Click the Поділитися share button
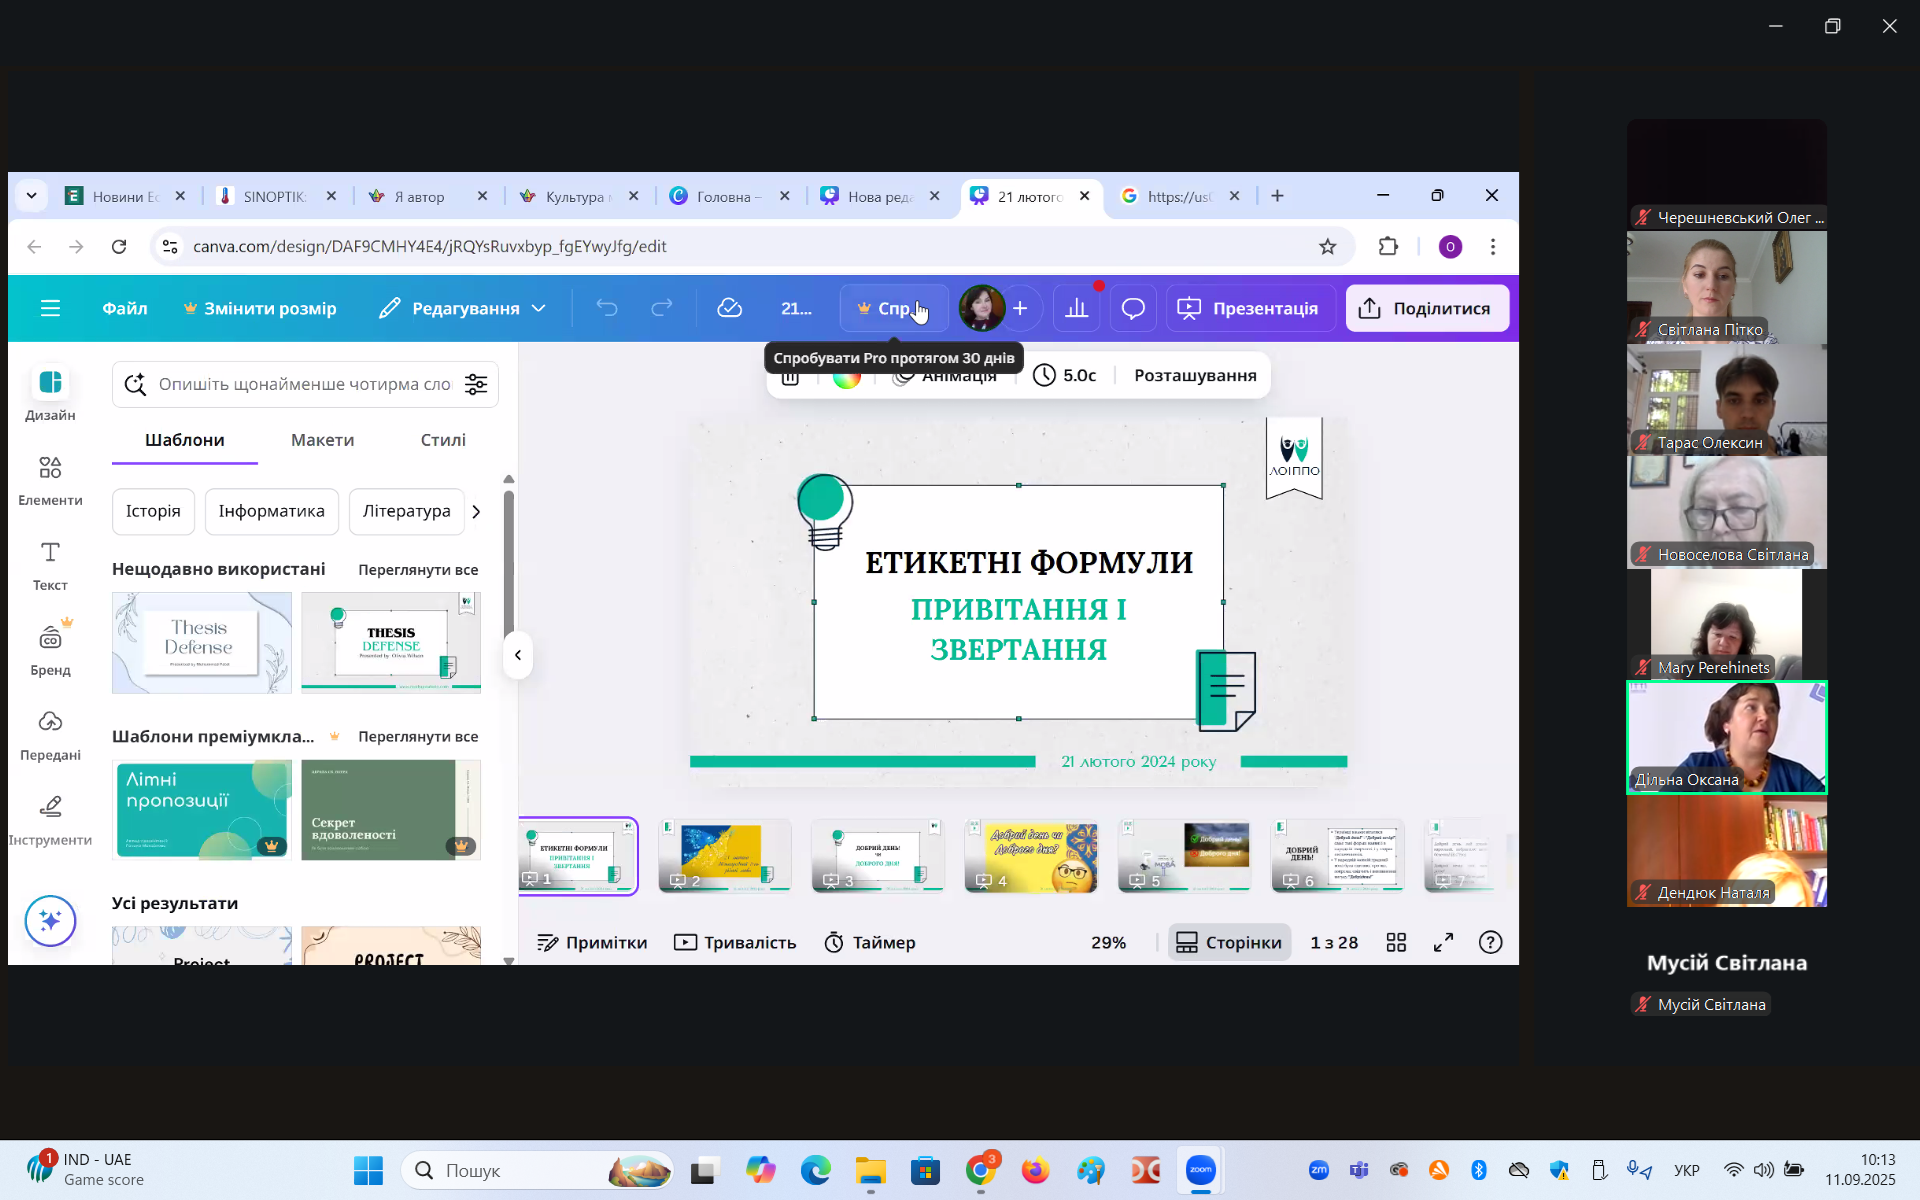1920x1200 pixels. [x=1426, y=308]
